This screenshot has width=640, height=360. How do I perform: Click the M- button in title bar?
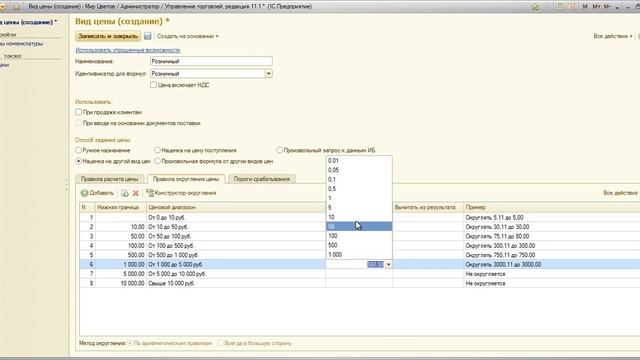coord(607,7)
